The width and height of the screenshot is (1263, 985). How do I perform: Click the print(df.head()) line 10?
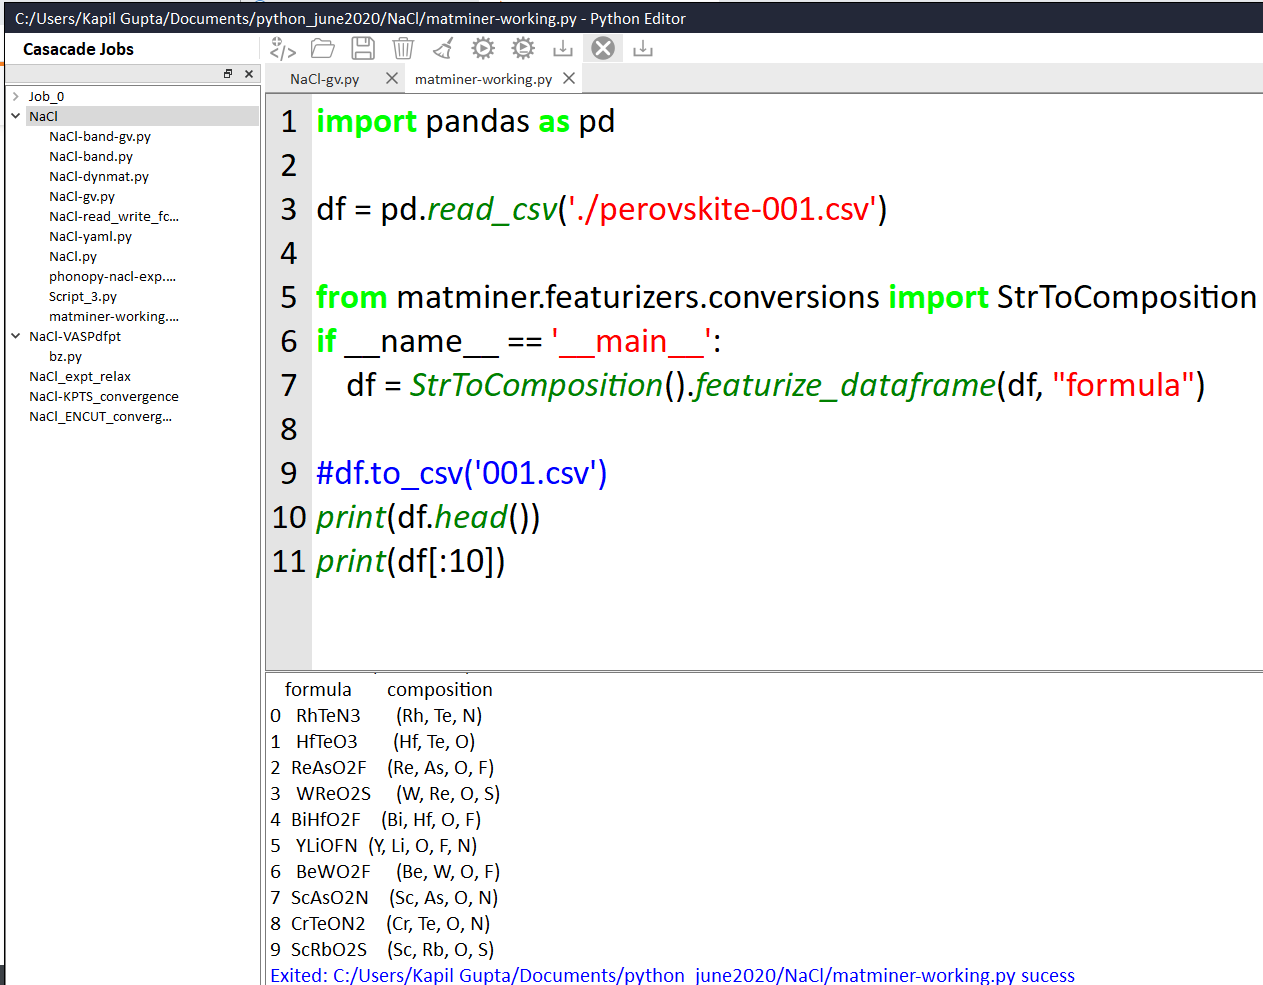coord(428,517)
